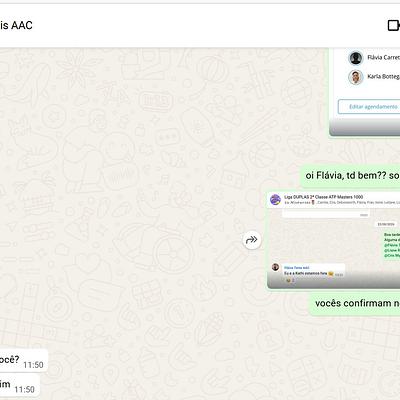Open Flávia Carre profile picture
This screenshot has width=400, height=400.
[356, 58]
